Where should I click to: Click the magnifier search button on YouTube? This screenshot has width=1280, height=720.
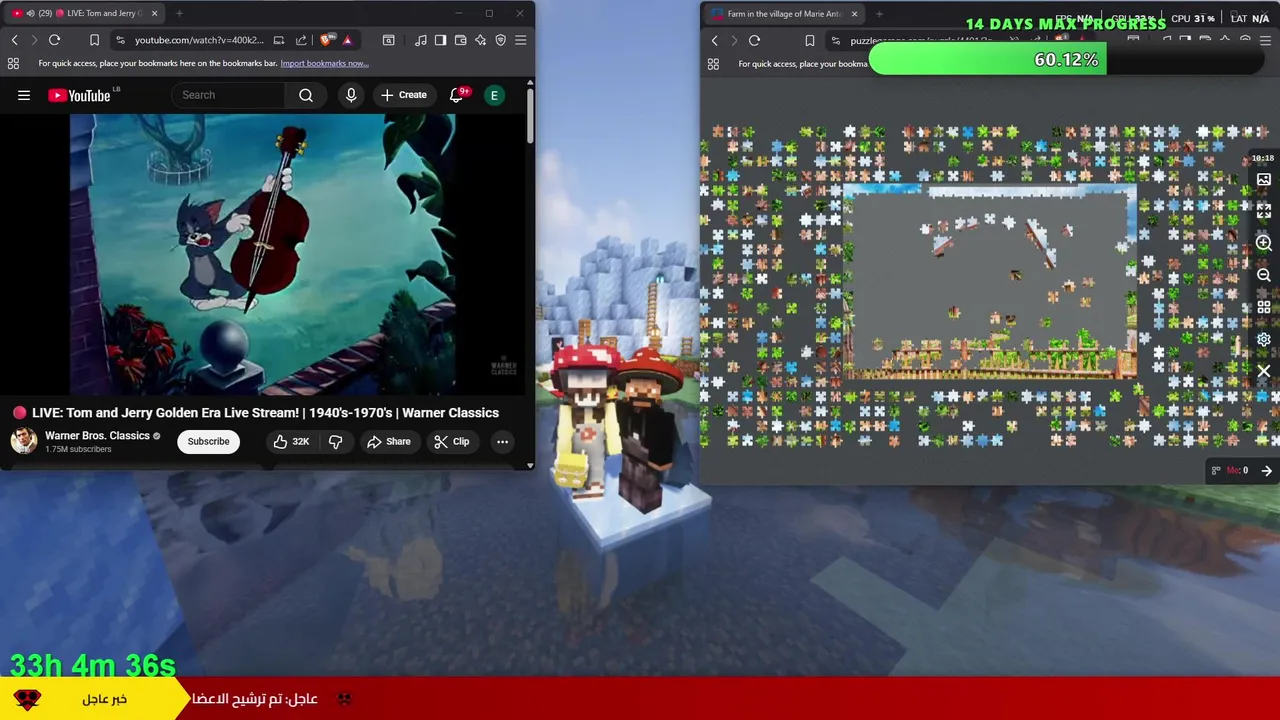[x=306, y=95]
